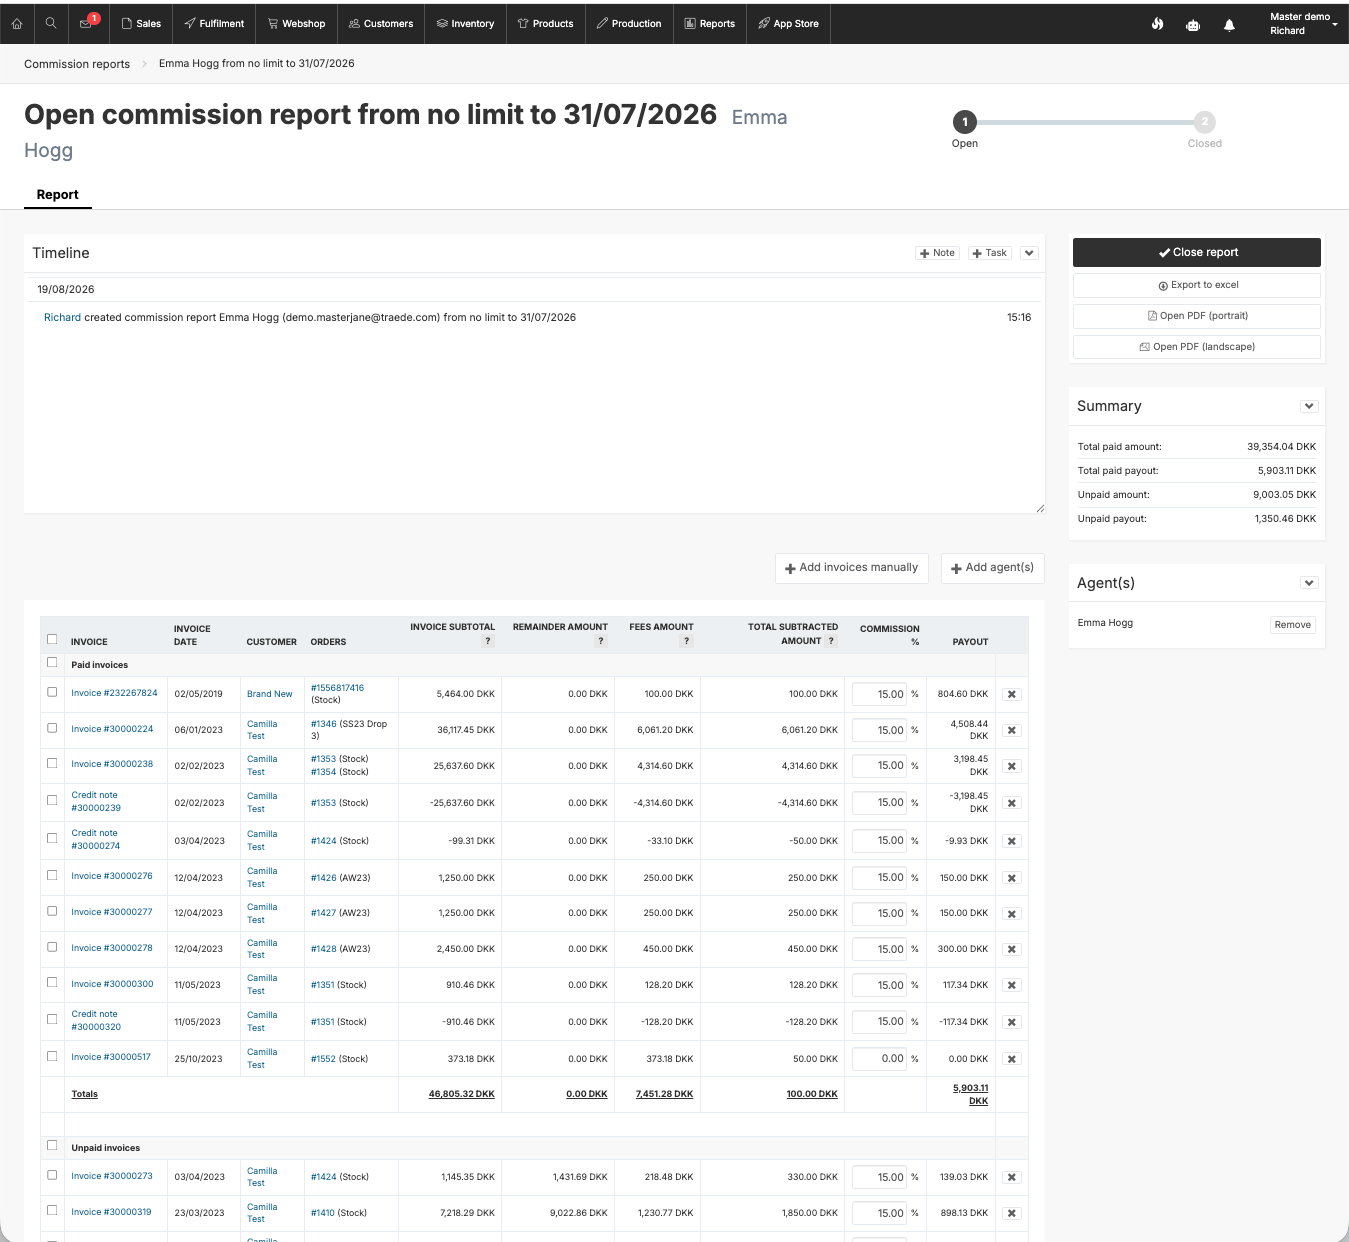This screenshot has height=1242, width=1349.
Task: Remove Invoice #30000273 row with x icon
Action: point(1012,1177)
